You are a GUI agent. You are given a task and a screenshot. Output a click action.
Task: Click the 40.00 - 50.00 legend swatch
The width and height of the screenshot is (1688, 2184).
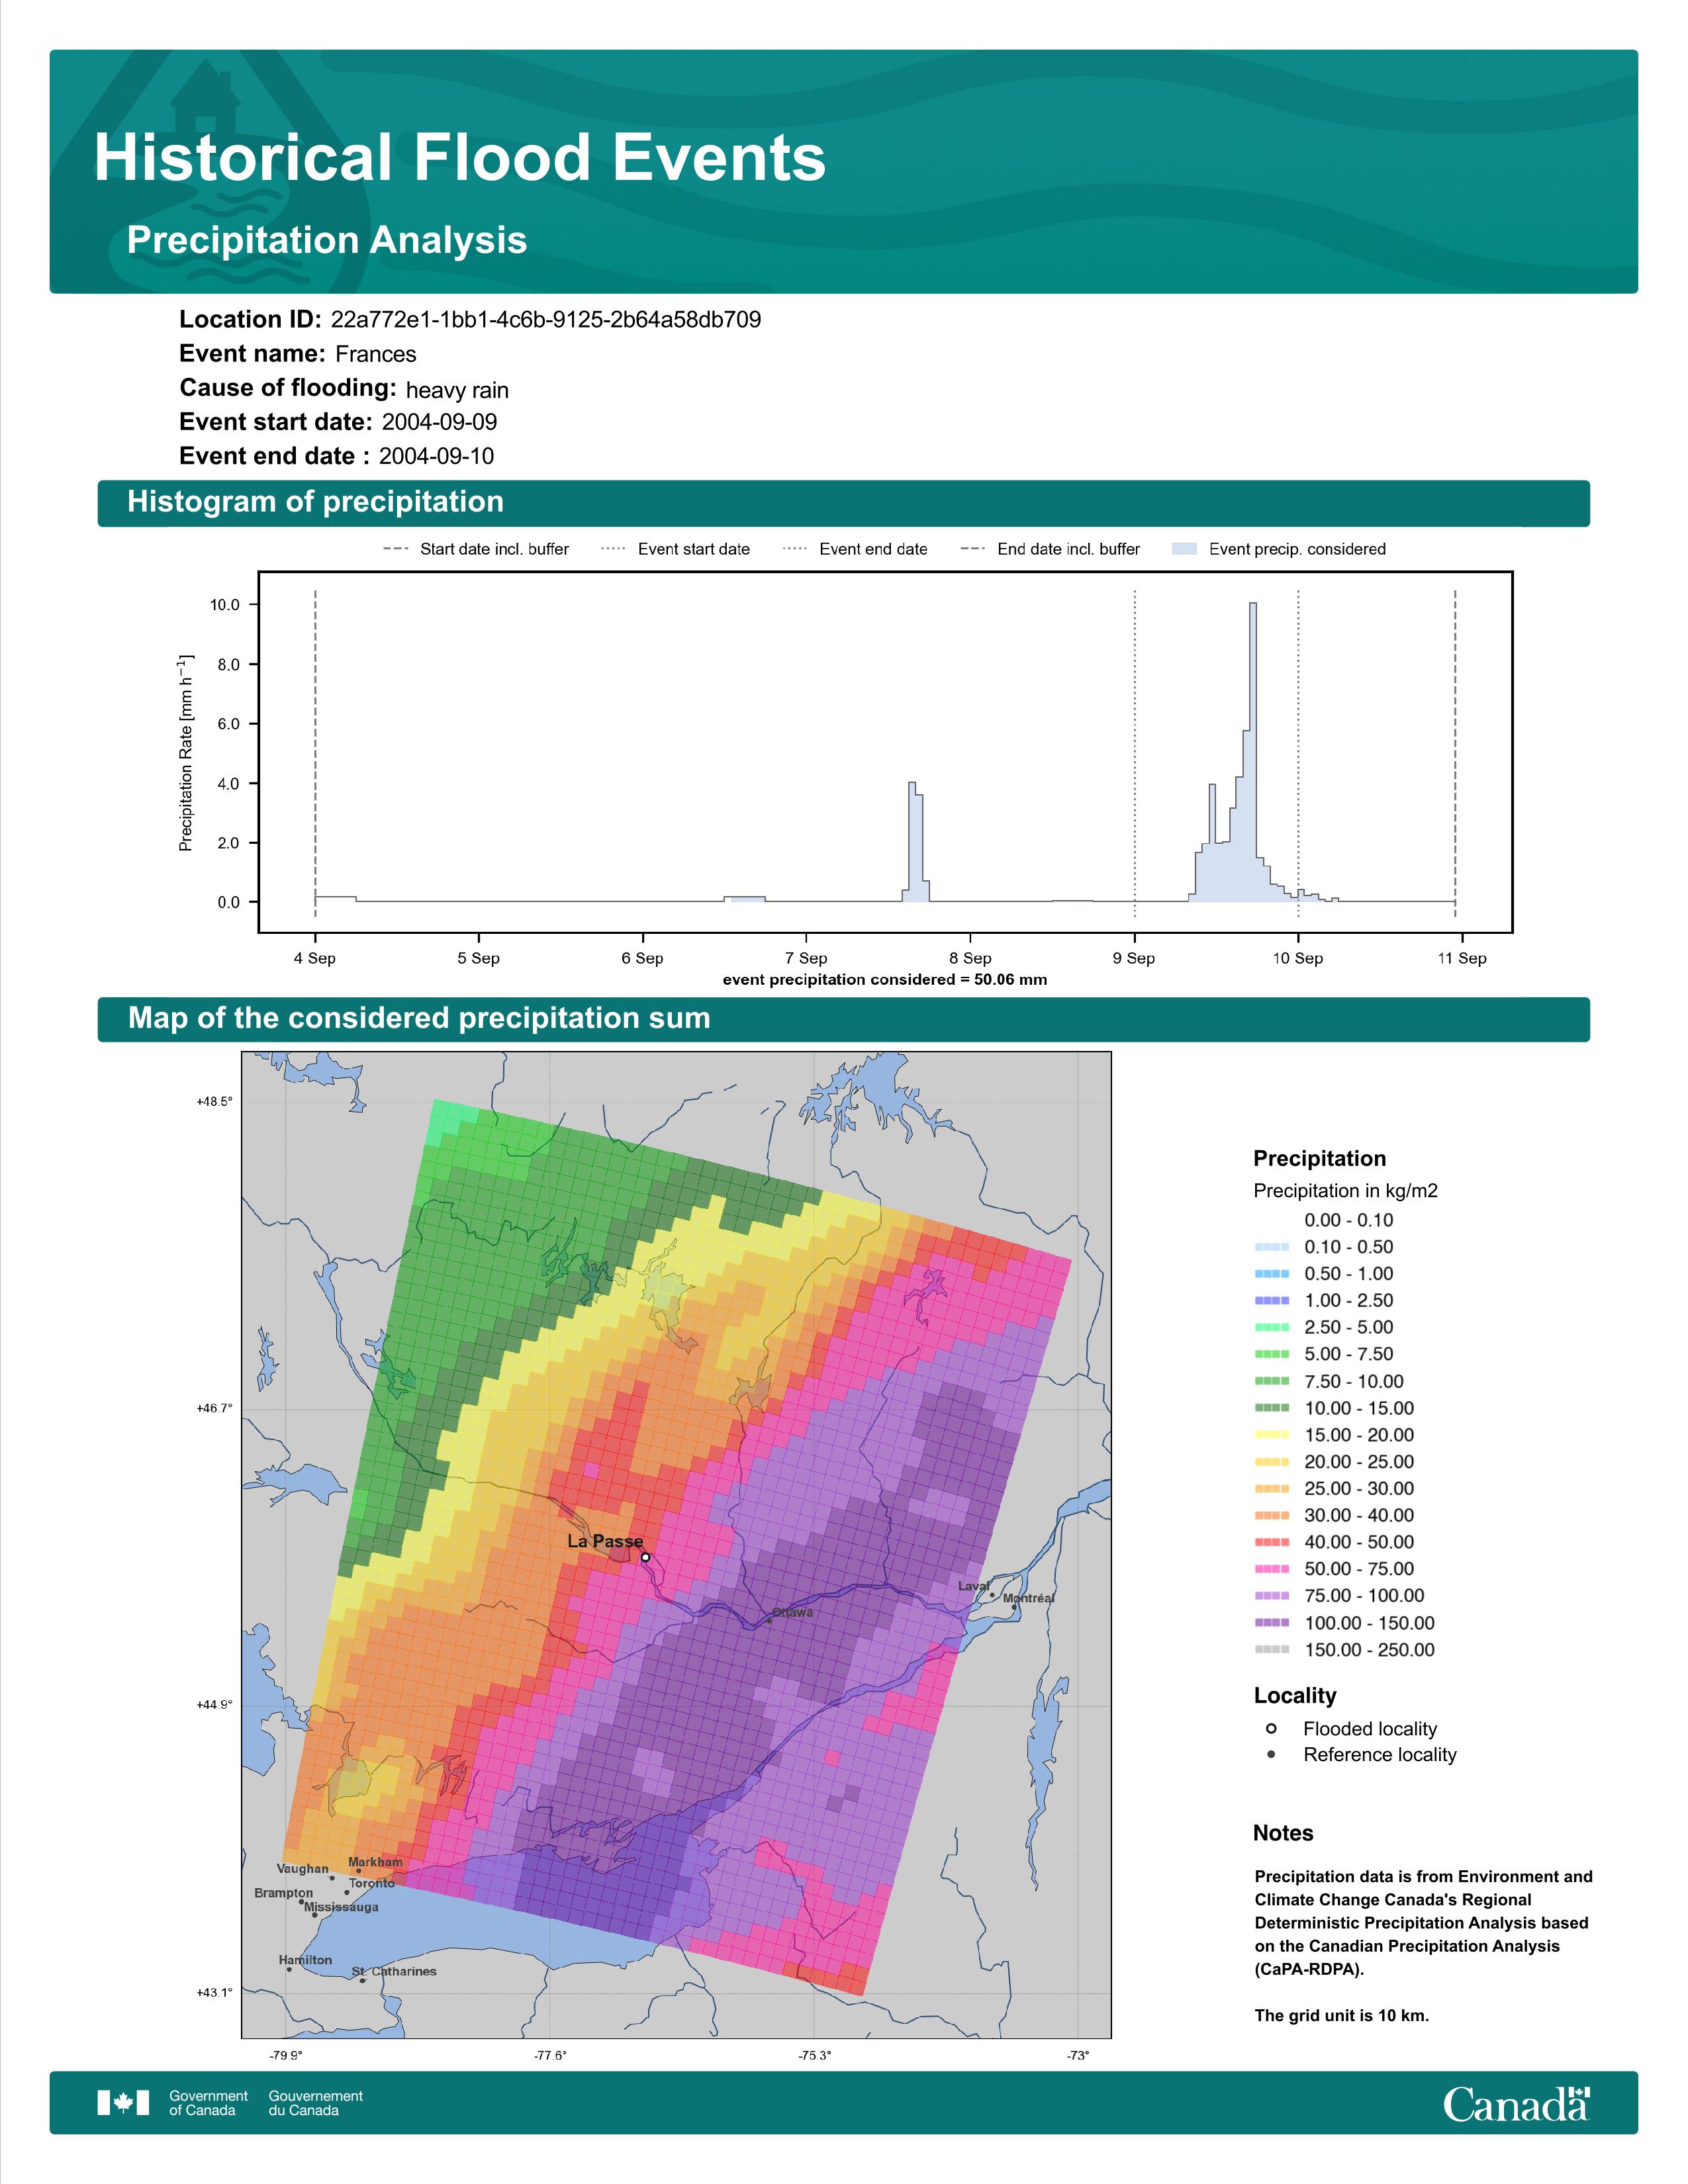(x=1271, y=1542)
